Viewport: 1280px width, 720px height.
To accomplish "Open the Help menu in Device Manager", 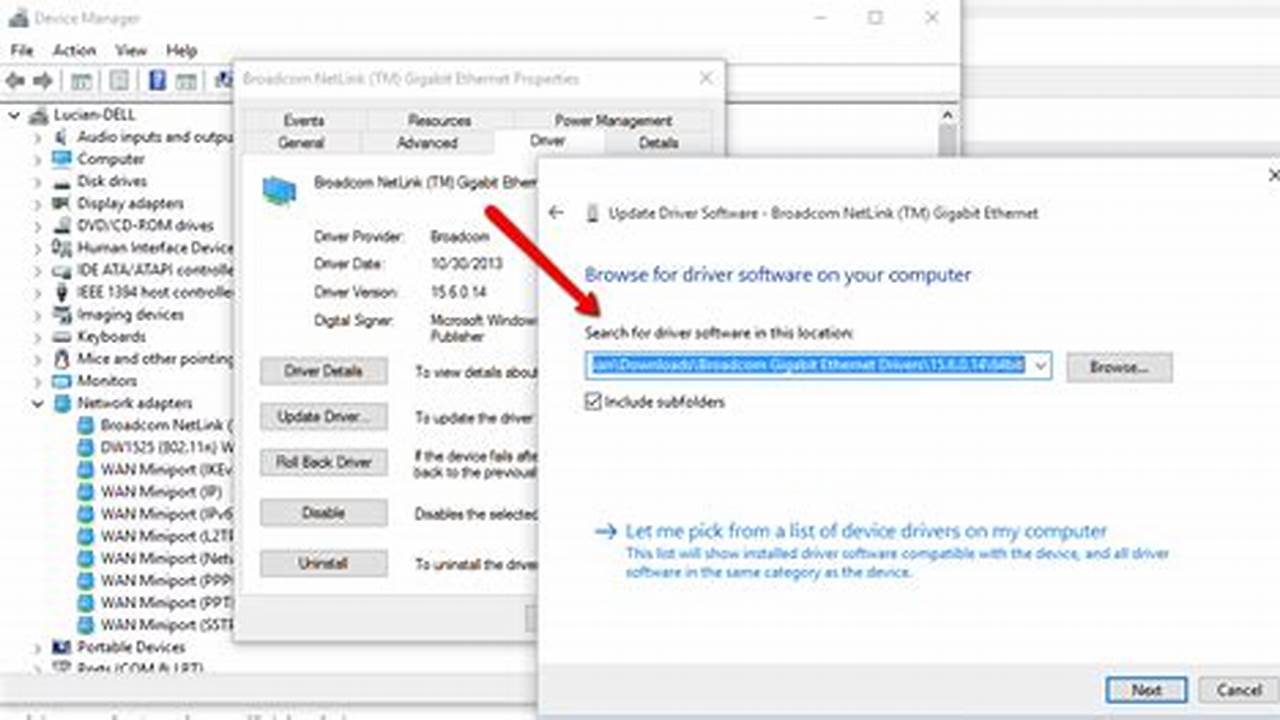I will point(181,50).
